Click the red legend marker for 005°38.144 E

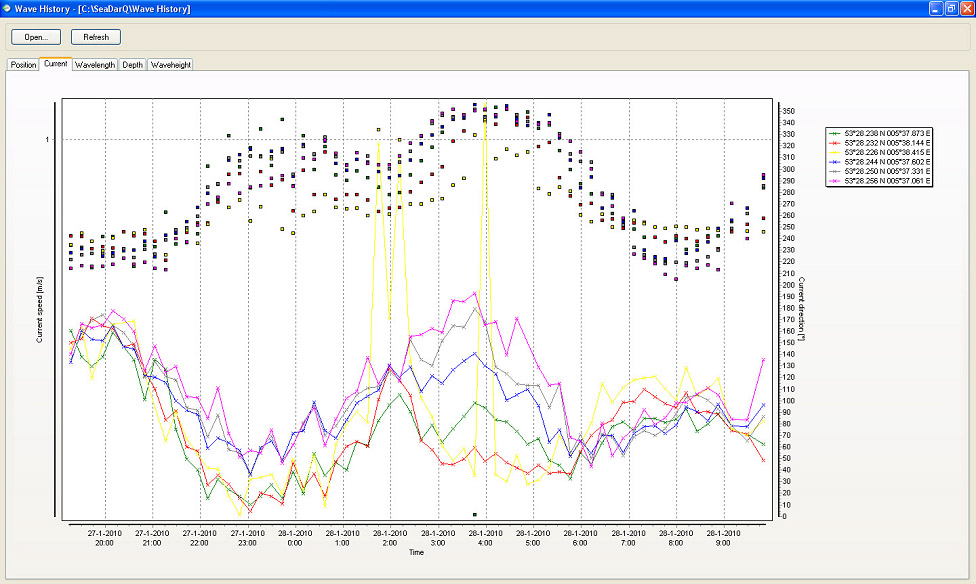pyautogui.click(x=836, y=142)
